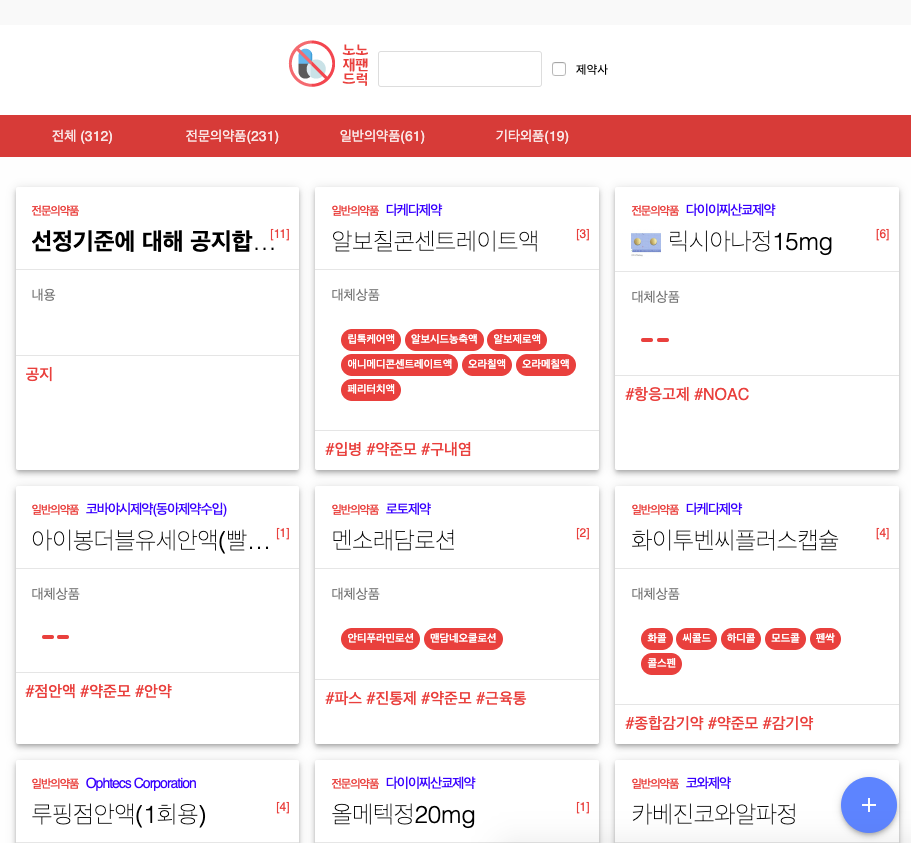Screen dimensions: 911x843
Task: Click the 코와제약 manufacturer link
Action: tap(708, 783)
